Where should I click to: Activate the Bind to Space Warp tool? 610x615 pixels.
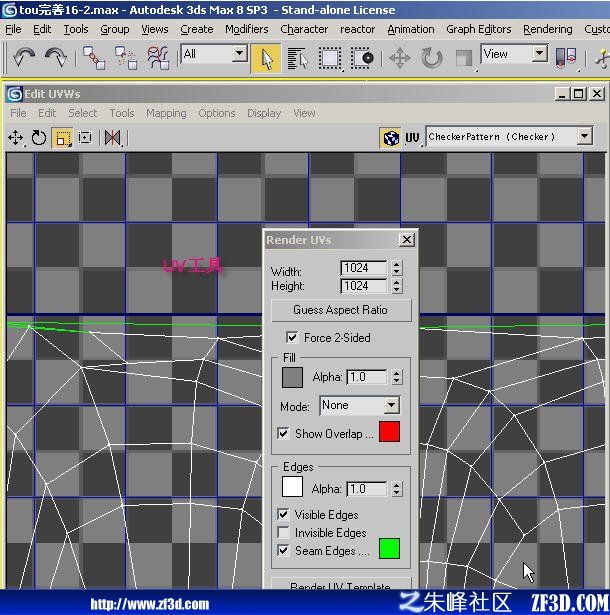[158, 58]
